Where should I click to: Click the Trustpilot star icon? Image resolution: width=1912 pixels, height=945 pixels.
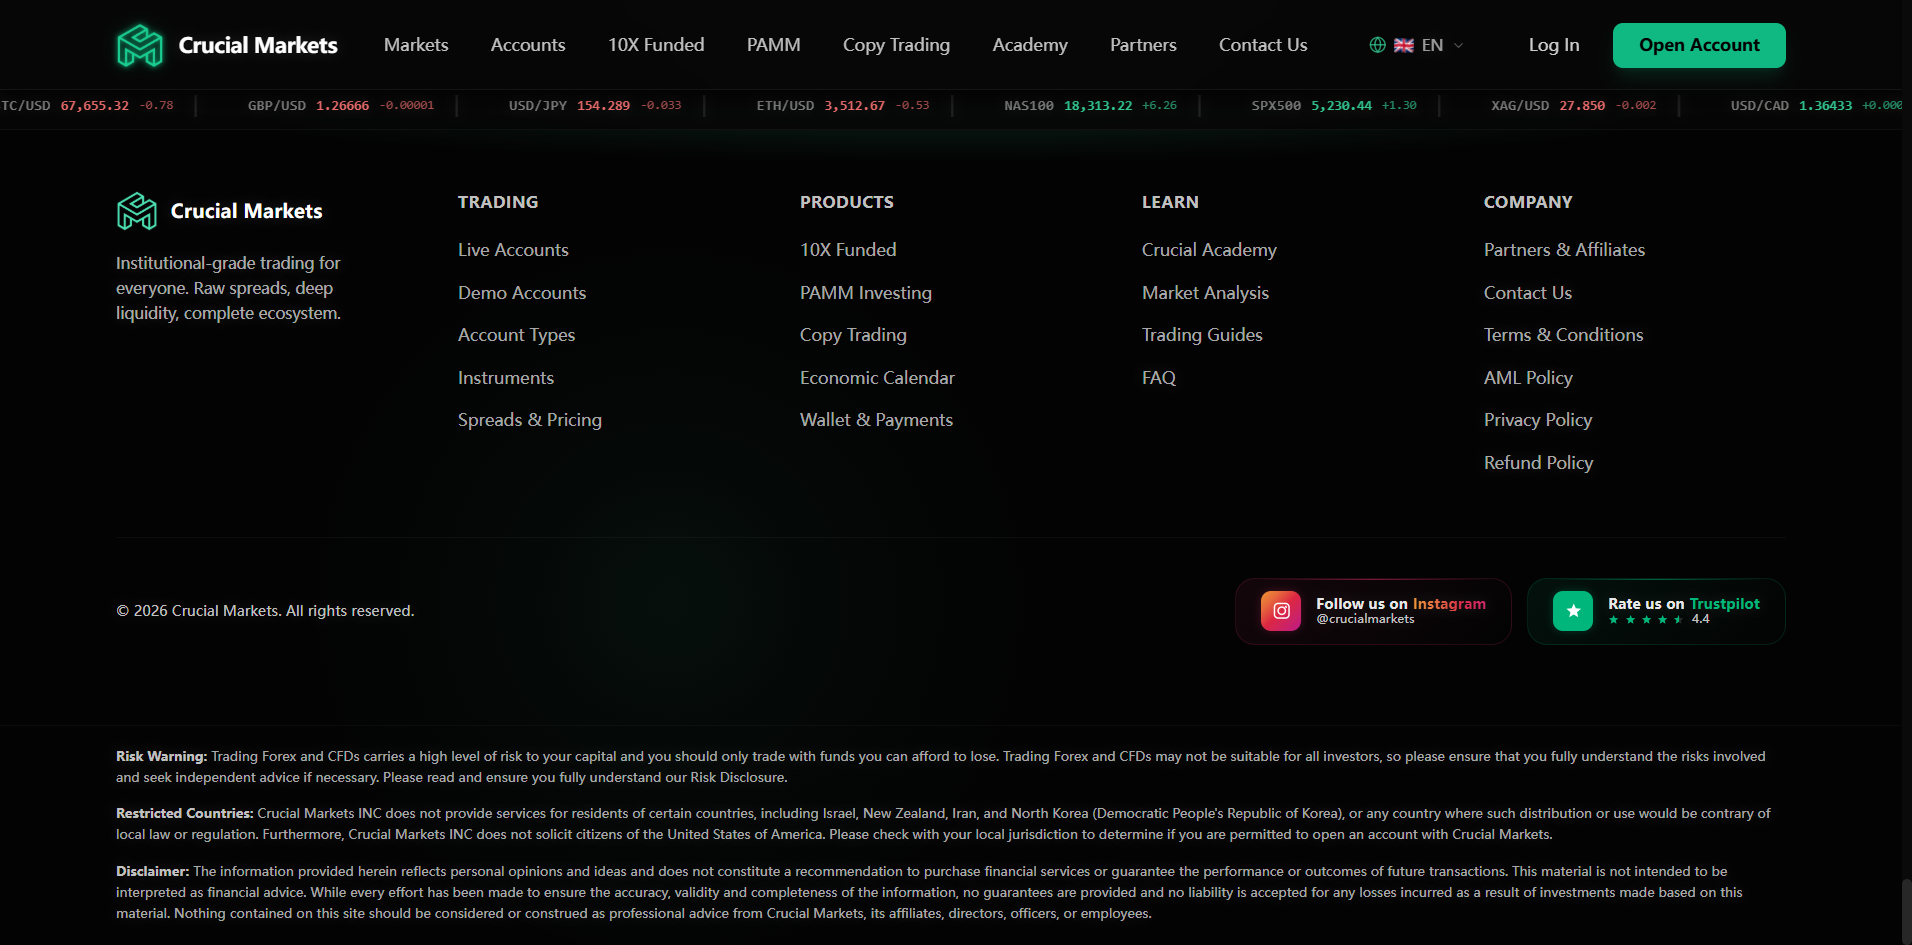tap(1573, 611)
